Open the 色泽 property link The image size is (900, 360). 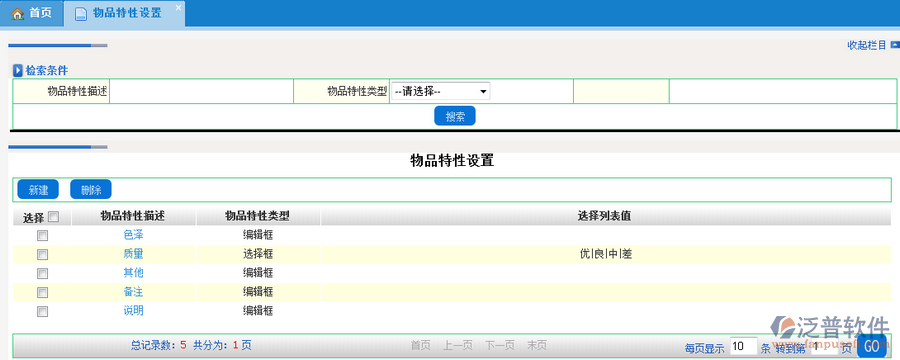coord(133,235)
